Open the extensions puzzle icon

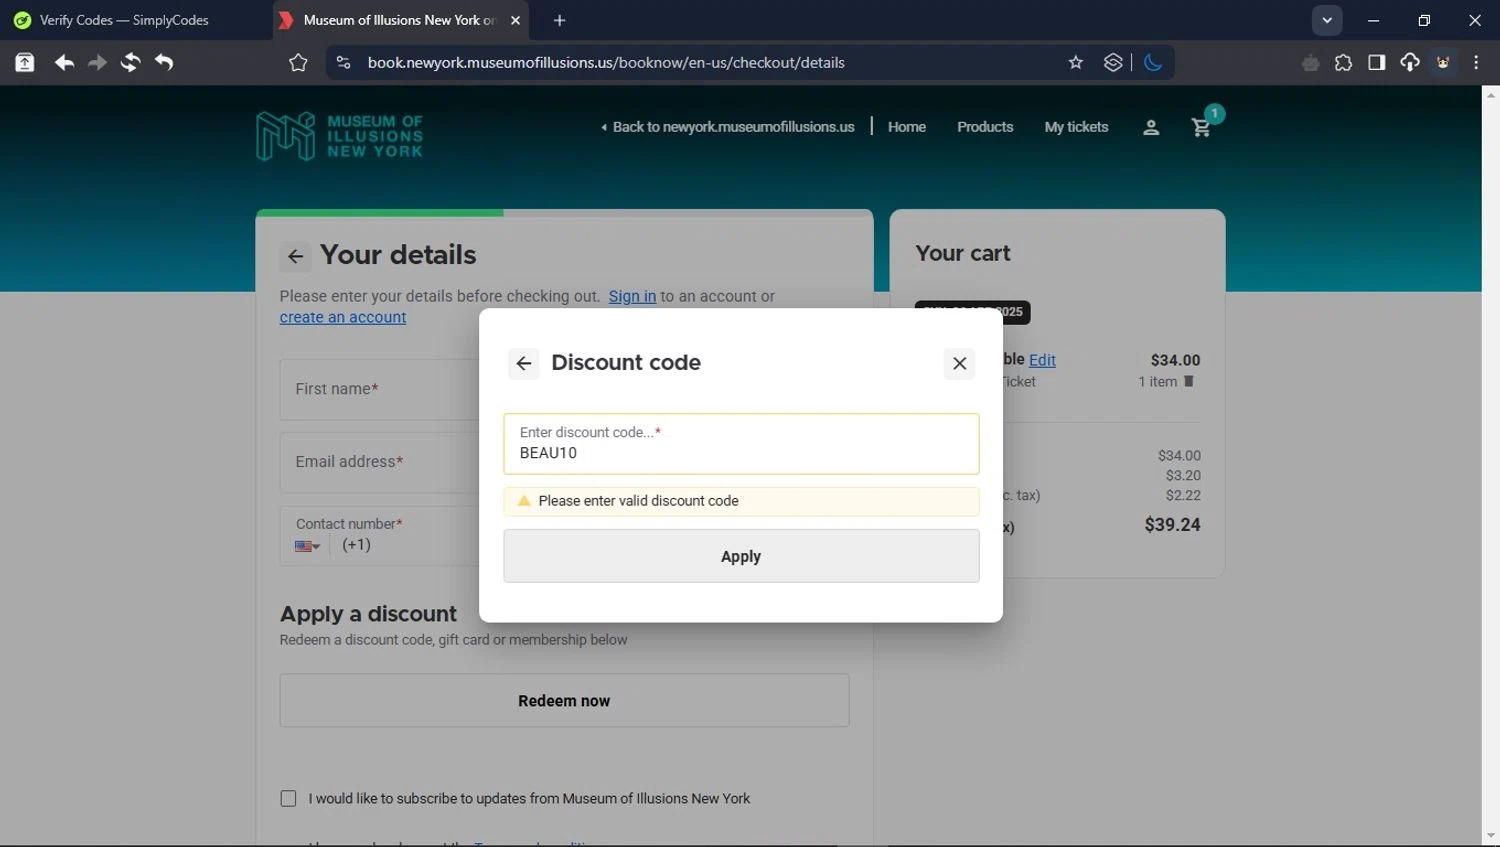[1343, 62]
